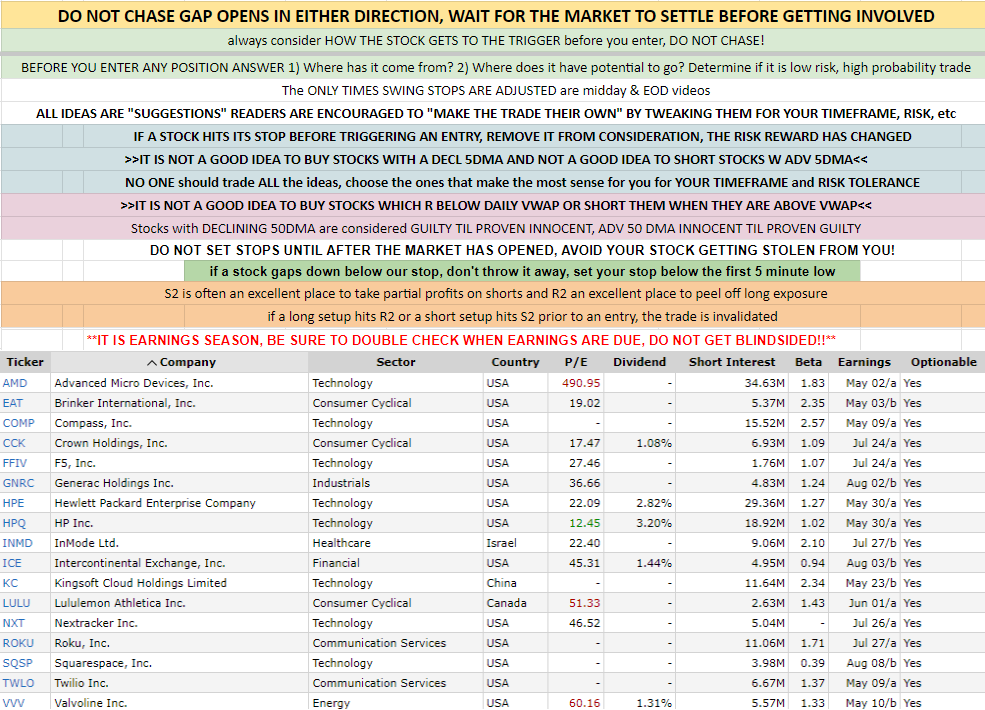Click LULU's P/E value 51.33
Image resolution: width=985 pixels, height=710 pixels.
(x=585, y=603)
